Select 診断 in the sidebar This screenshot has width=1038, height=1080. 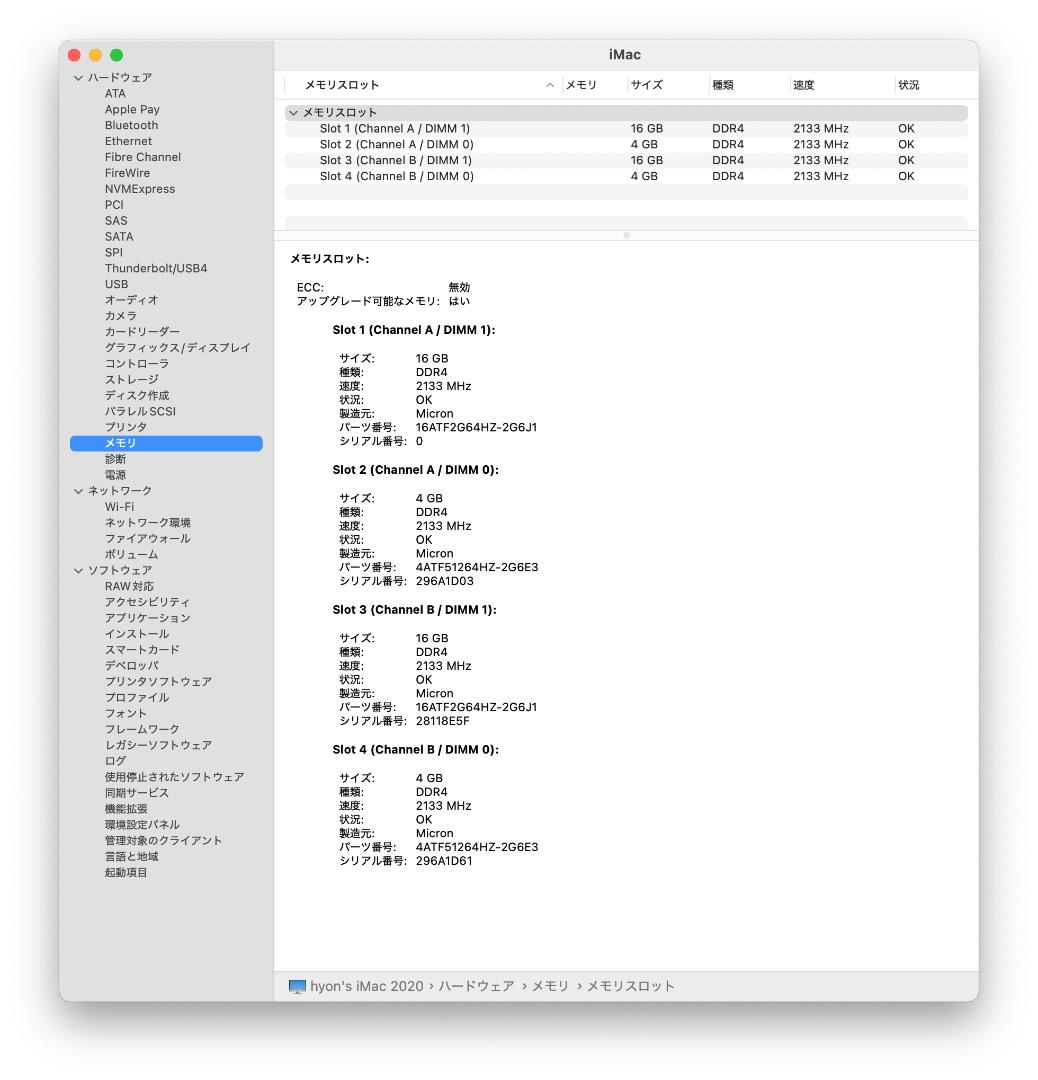coord(118,458)
